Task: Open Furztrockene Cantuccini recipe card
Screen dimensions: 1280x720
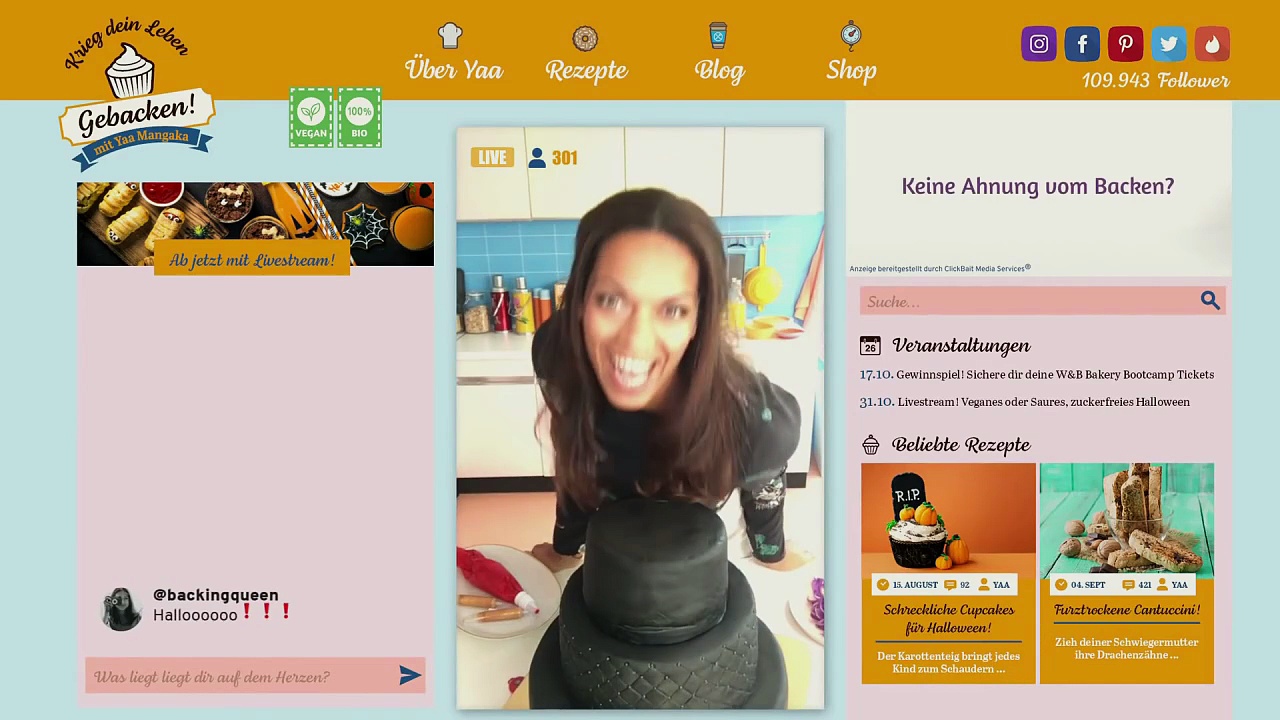Action: (1127, 573)
